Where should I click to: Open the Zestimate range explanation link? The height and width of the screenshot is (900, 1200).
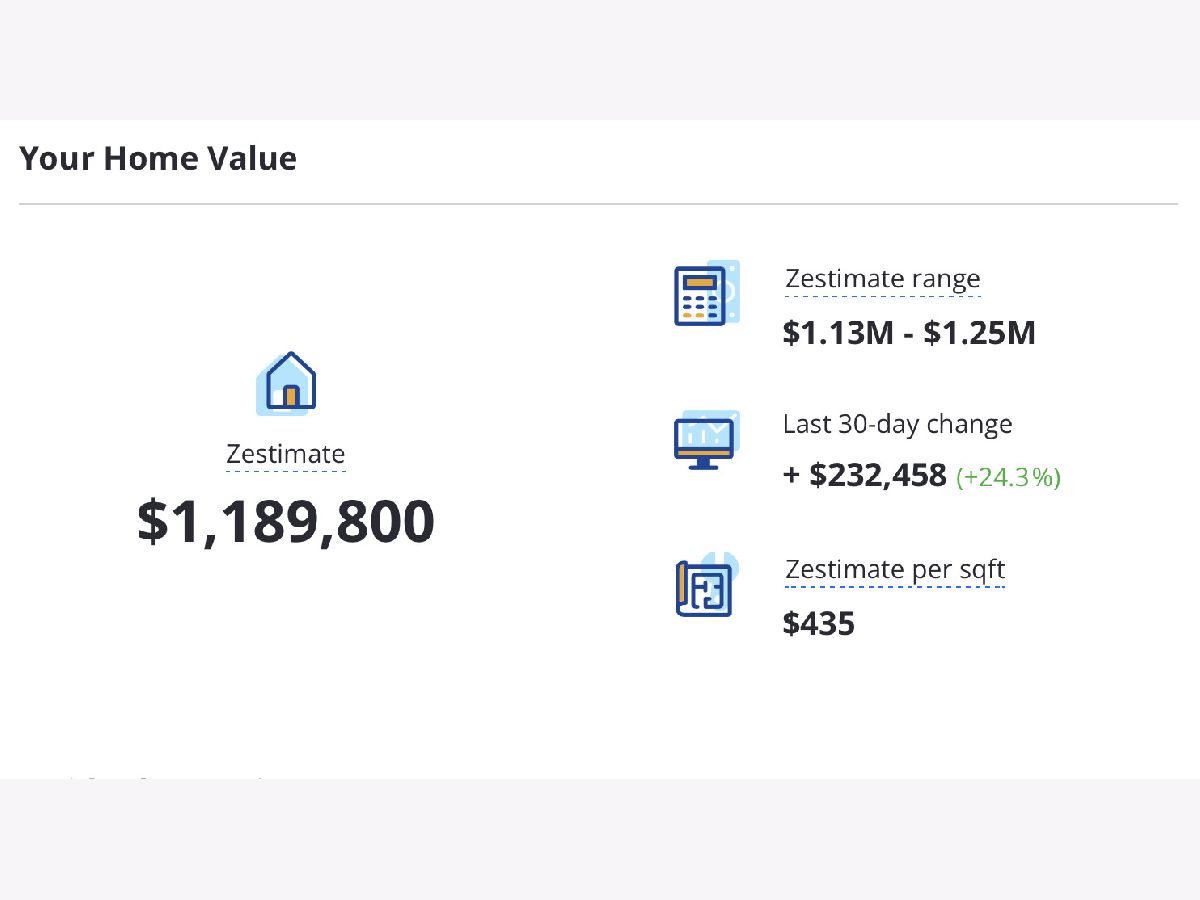883,279
